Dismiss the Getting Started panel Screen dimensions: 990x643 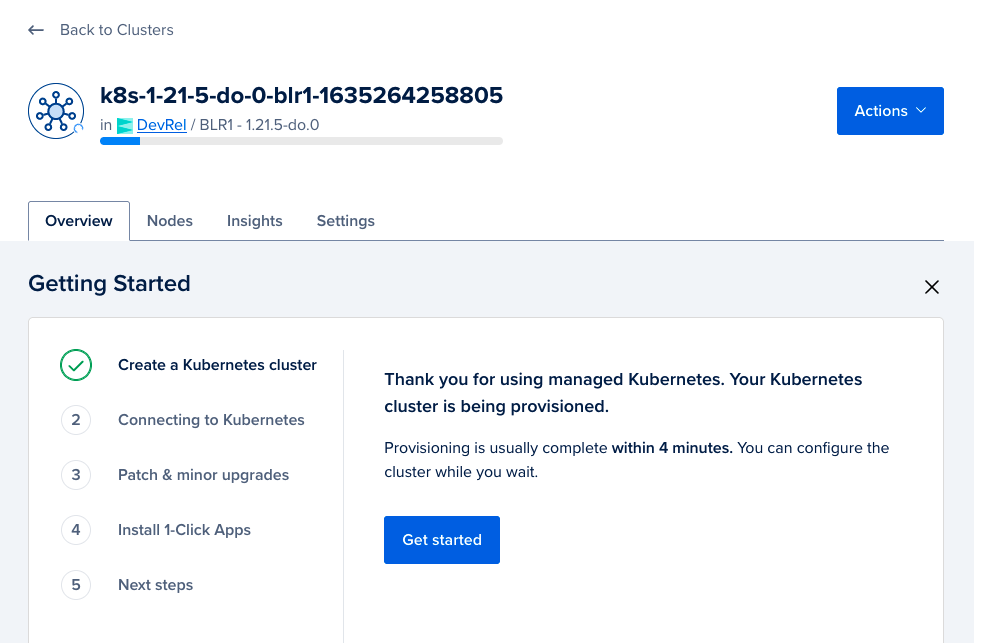tap(931, 287)
